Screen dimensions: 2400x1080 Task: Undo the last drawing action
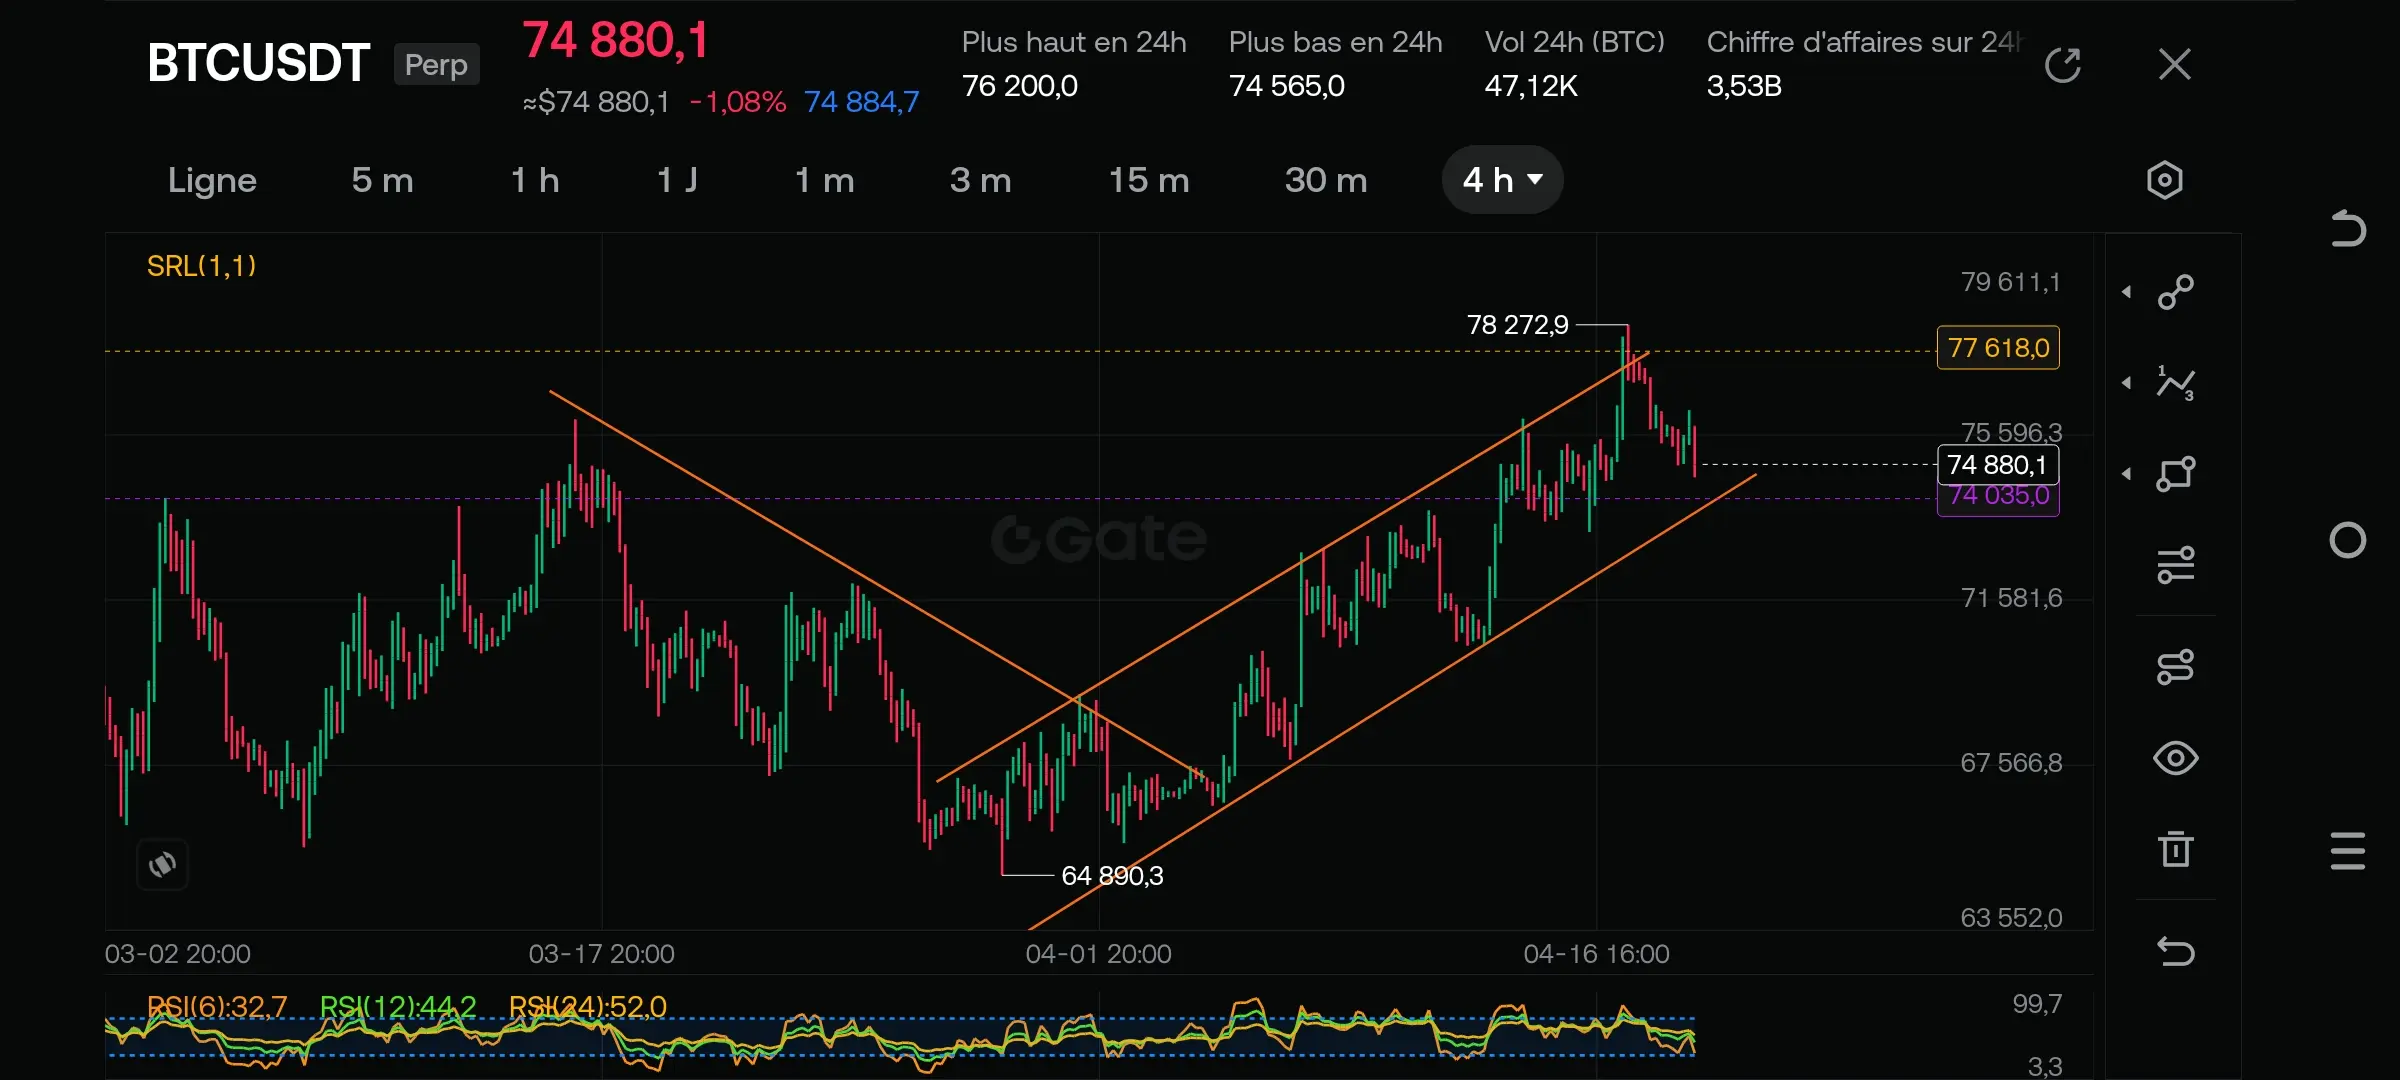[2176, 950]
